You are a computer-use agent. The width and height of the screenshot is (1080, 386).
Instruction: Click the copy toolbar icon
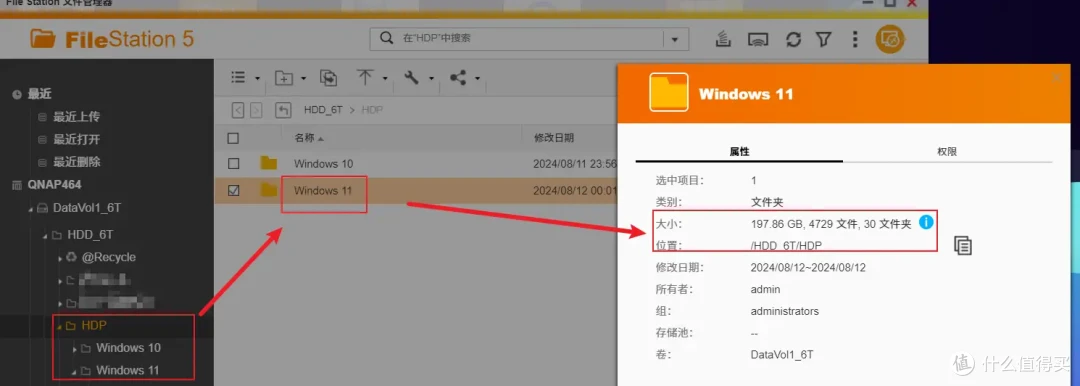click(329, 78)
